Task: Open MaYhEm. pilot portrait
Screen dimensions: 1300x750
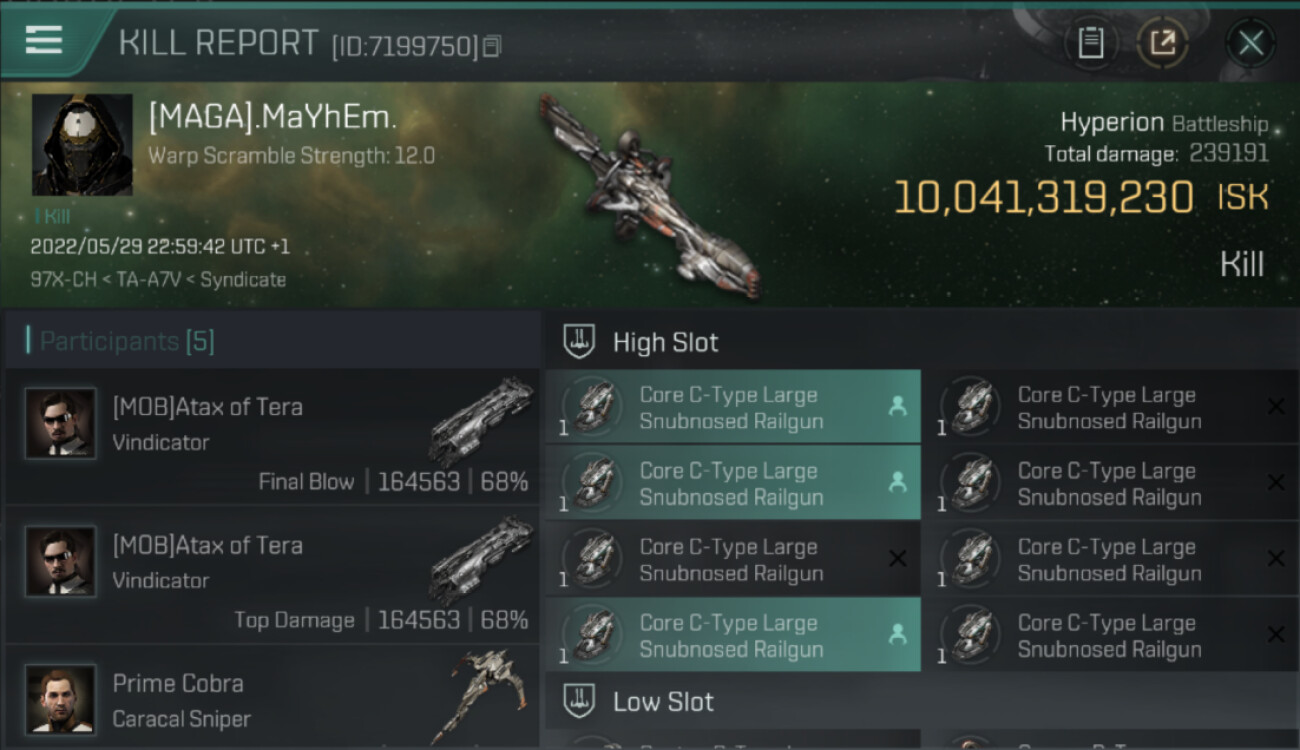Action: [x=82, y=145]
